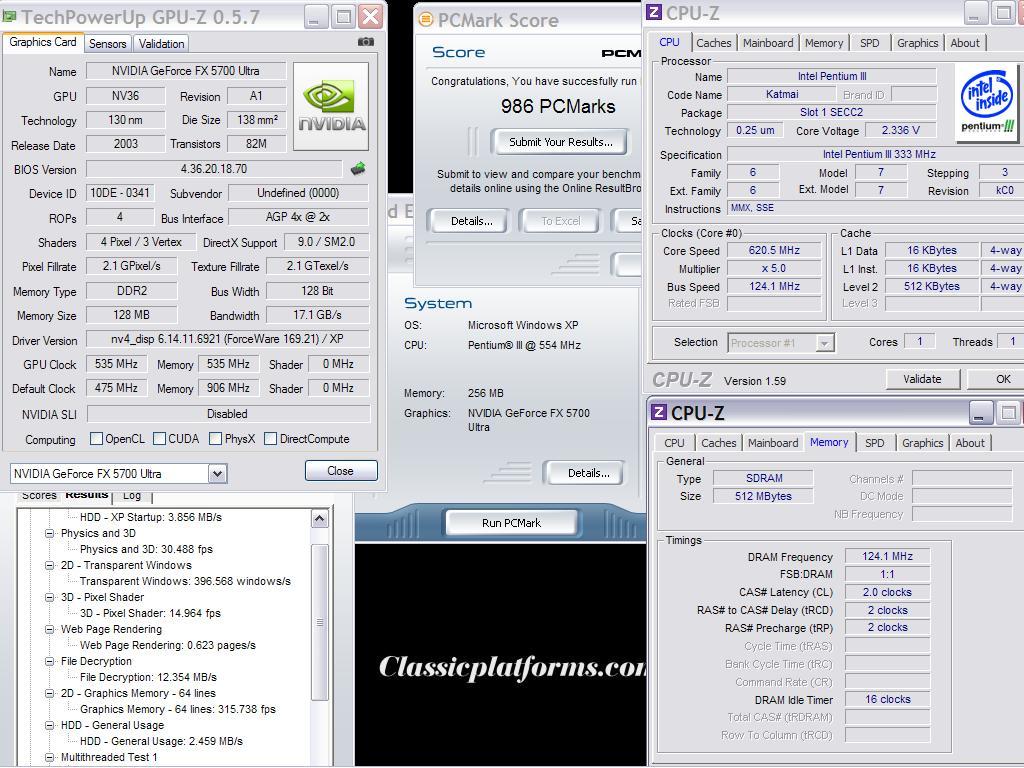The height and width of the screenshot is (768, 1024).
Task: Select 'HDD - XP Startup: 3.856 MB/s' row
Action: coord(151,517)
